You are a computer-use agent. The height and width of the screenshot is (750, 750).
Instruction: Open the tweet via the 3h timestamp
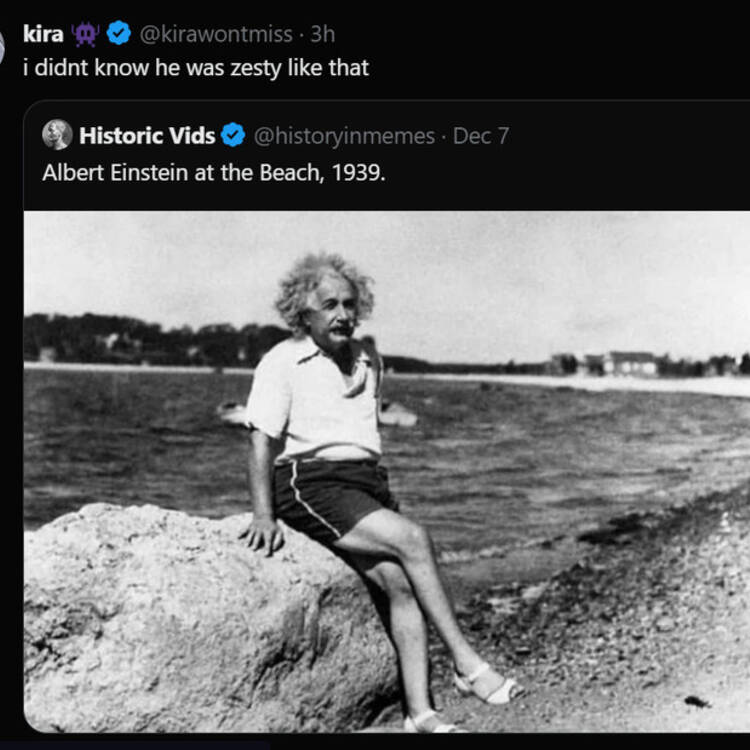tap(322, 34)
